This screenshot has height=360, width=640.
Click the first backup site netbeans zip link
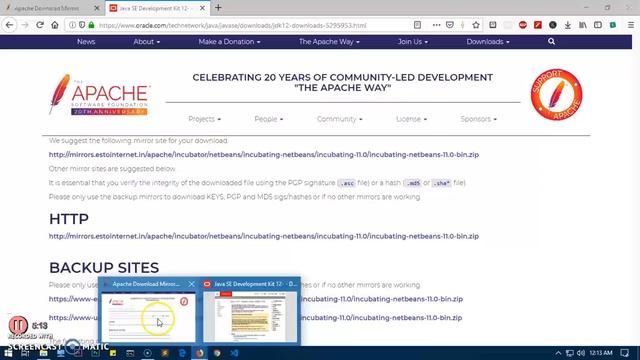click(382, 299)
